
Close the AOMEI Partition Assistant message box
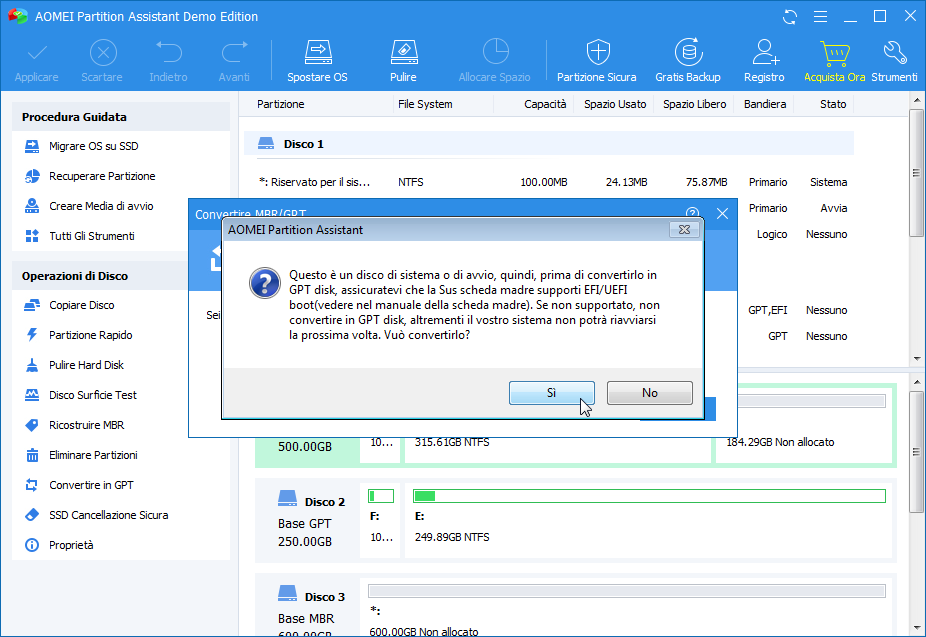pyautogui.click(x=684, y=230)
